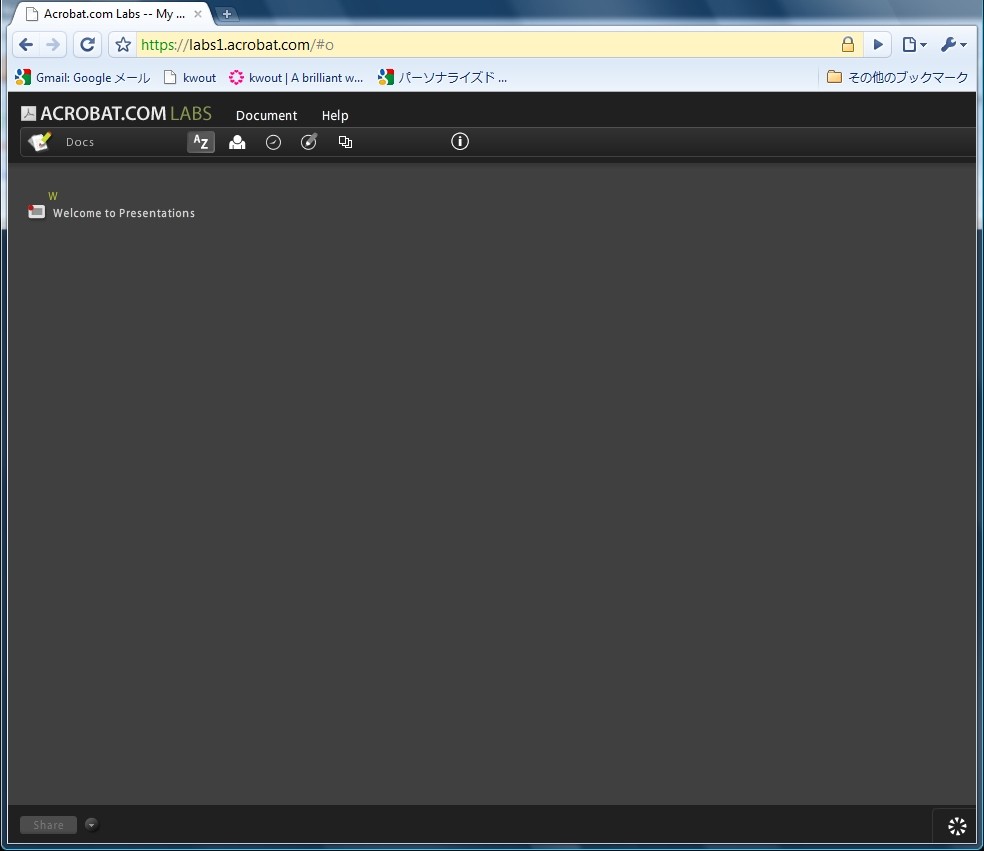Sort documents by author icon
The width and height of the screenshot is (984, 851).
237,142
